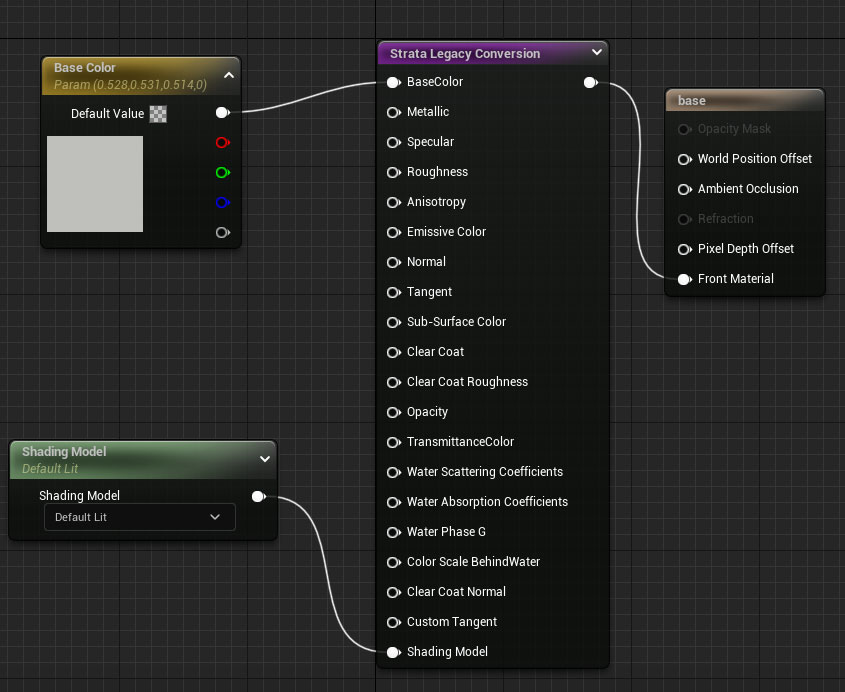Click the Strata Legacy Conversion output pin
Screen dimensions: 845x692
click(591, 82)
